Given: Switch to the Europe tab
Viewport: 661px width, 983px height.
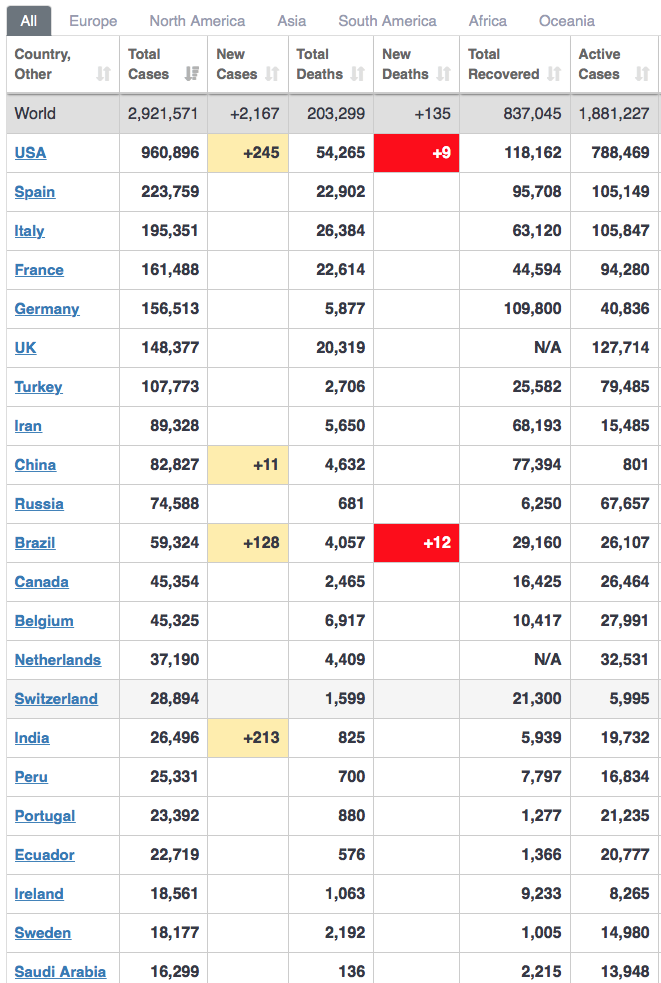Looking at the screenshot, I should [x=93, y=21].
